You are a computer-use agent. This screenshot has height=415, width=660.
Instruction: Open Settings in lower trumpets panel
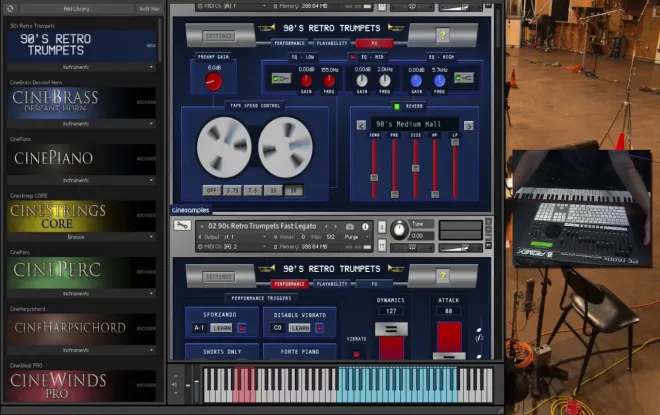coord(219,277)
